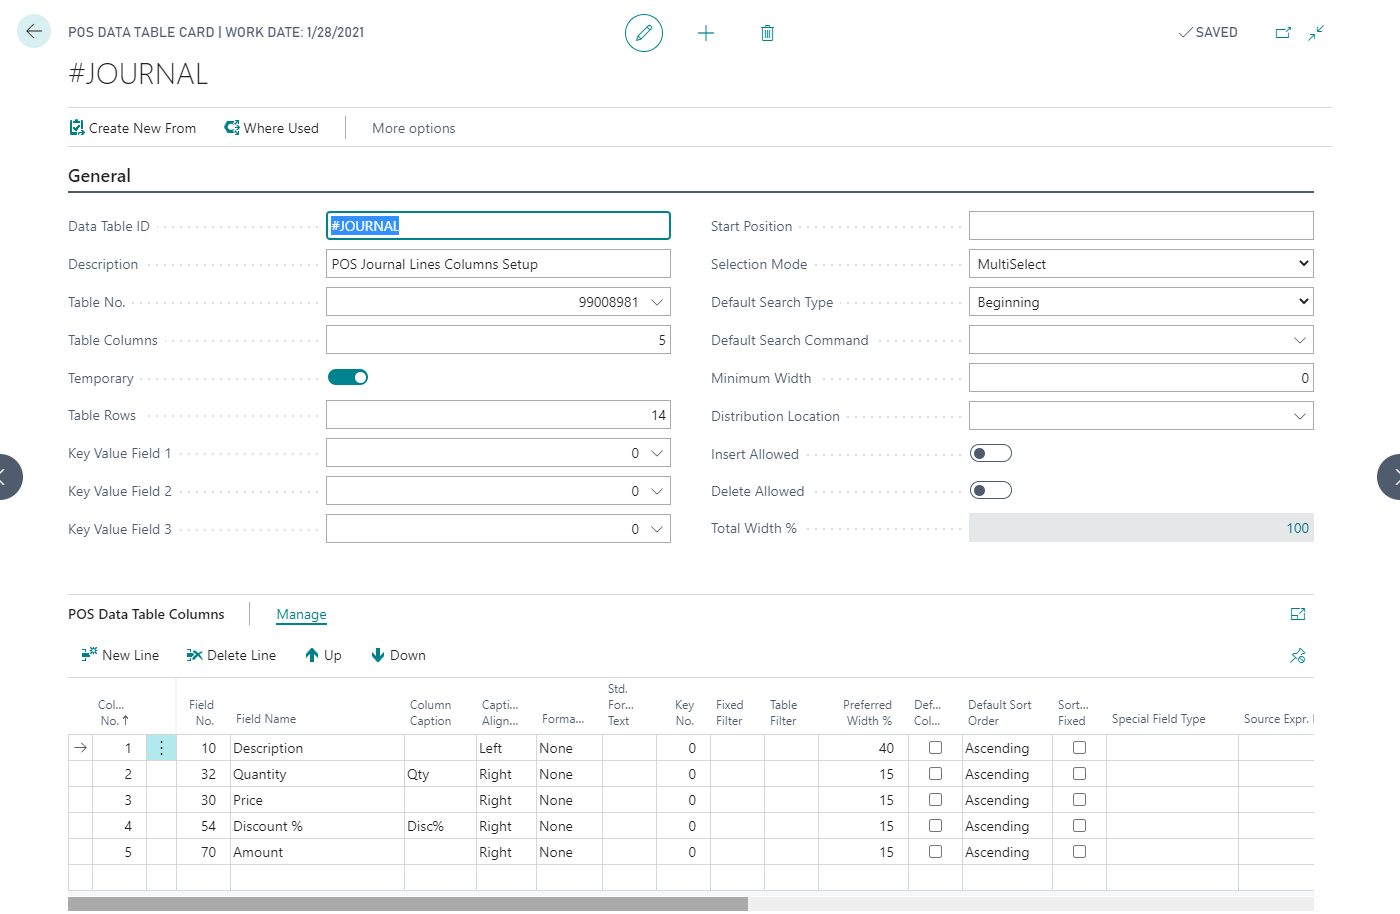Open the Manage tab
The image size is (1400, 914).
[x=301, y=614]
